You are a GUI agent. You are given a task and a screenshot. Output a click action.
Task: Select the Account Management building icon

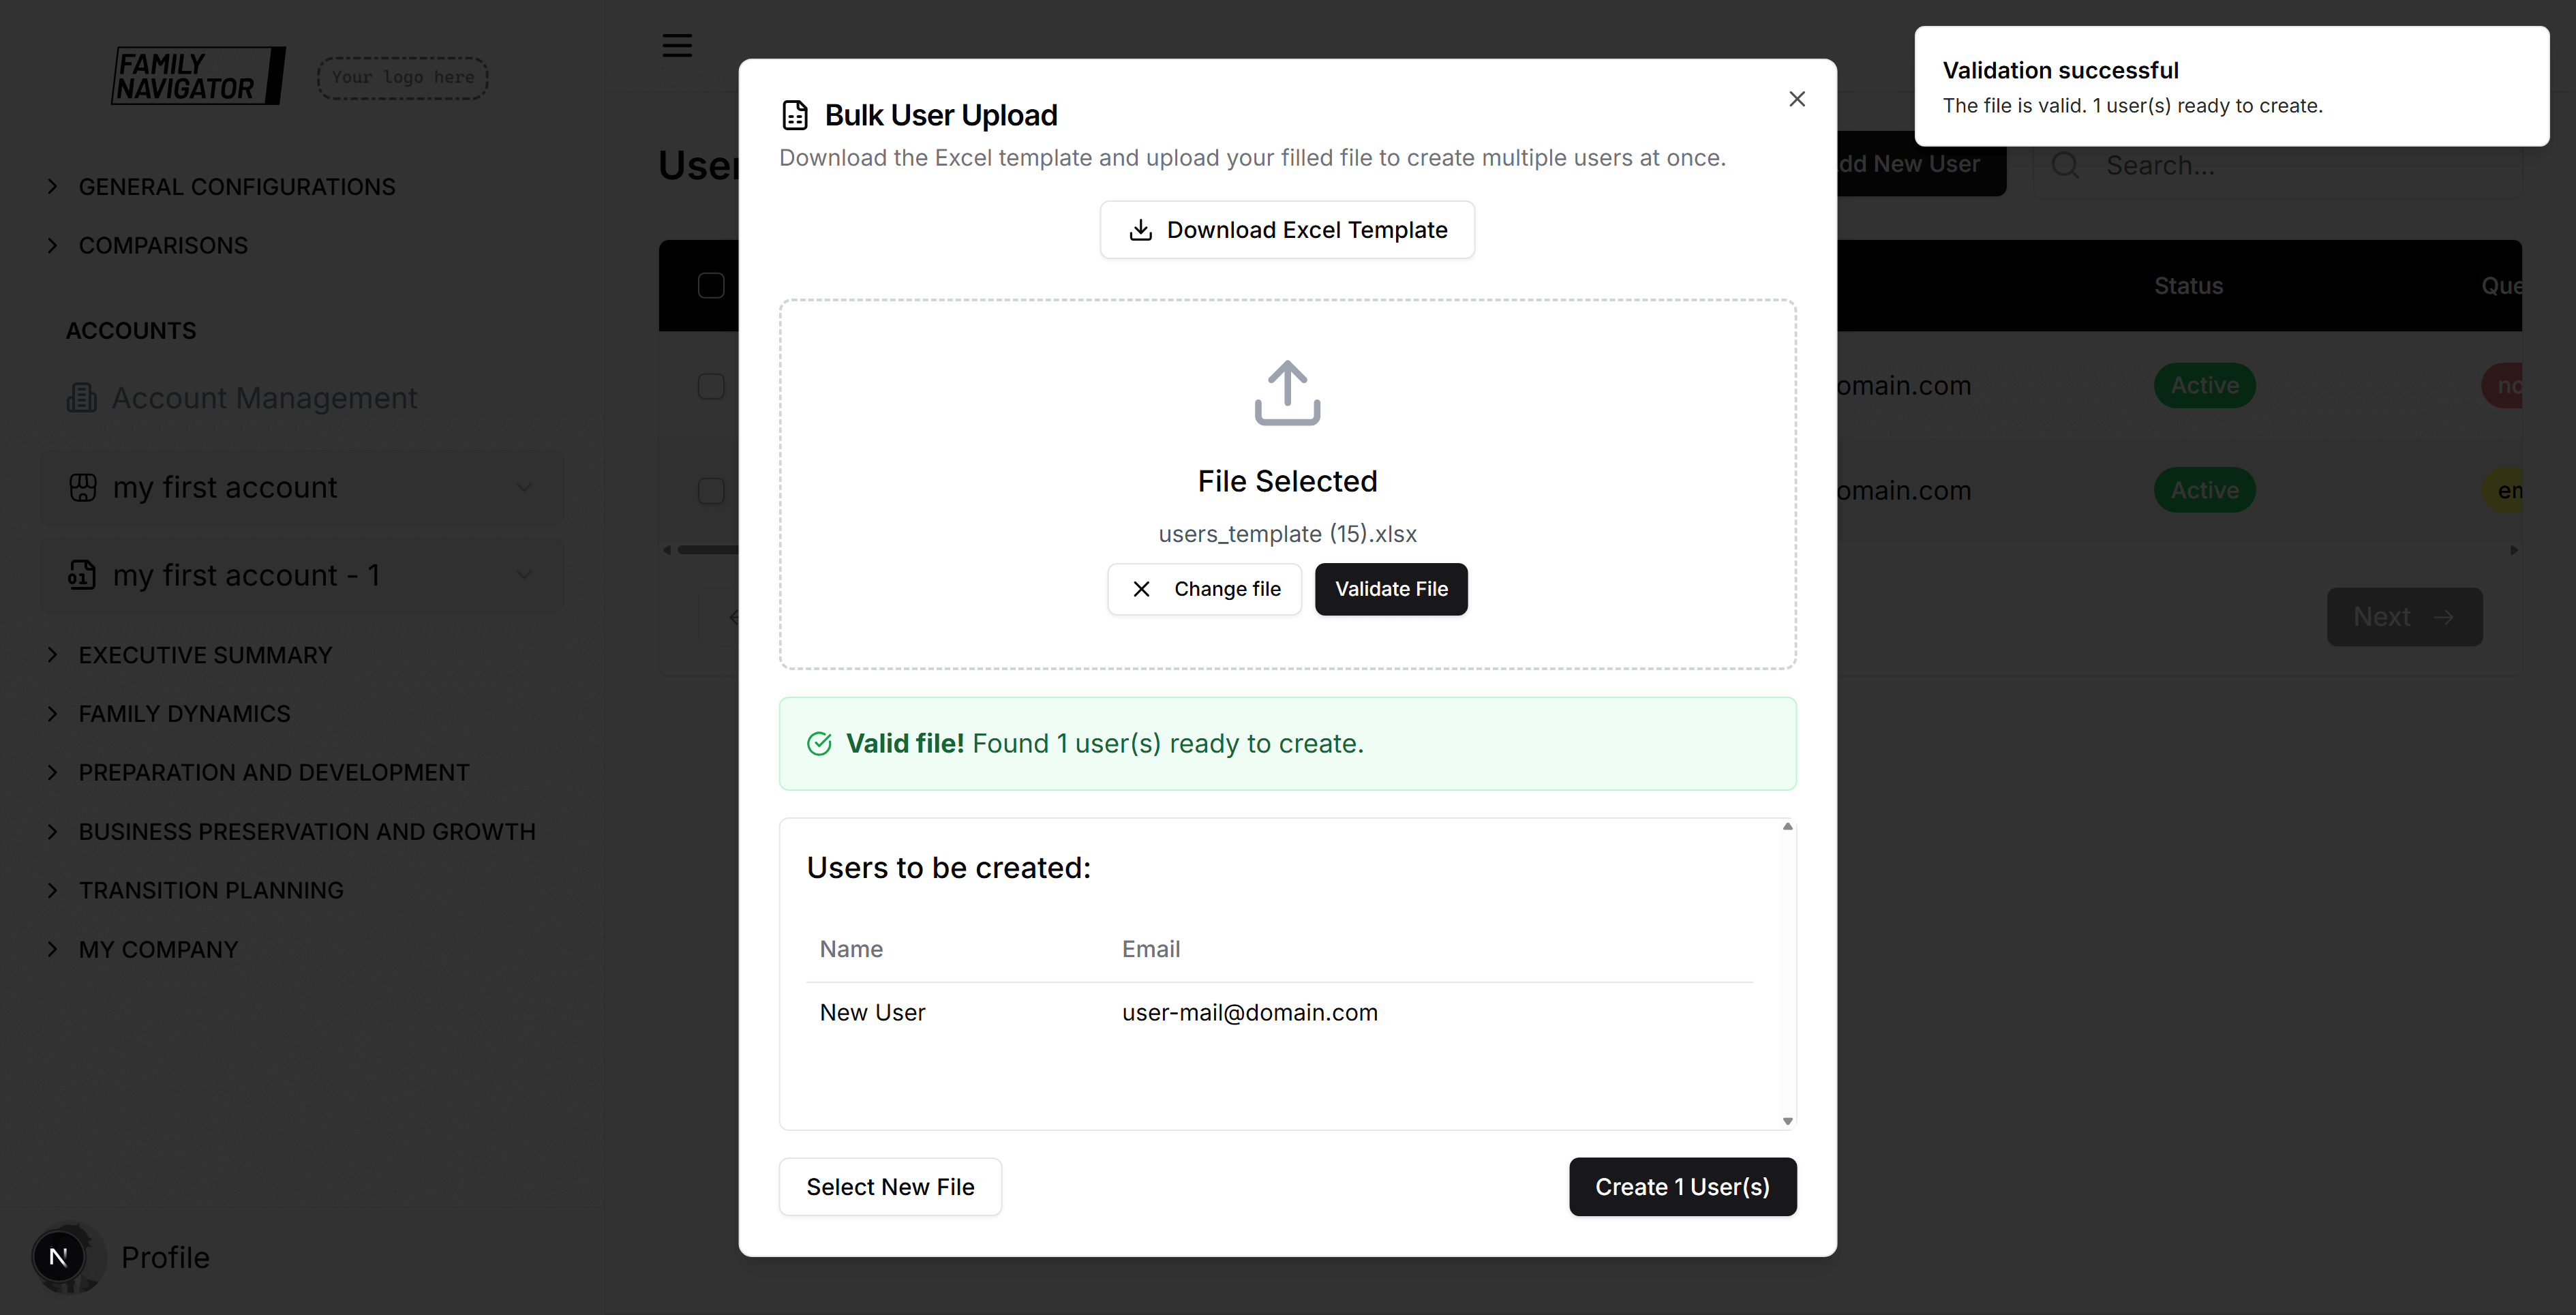pos(81,397)
